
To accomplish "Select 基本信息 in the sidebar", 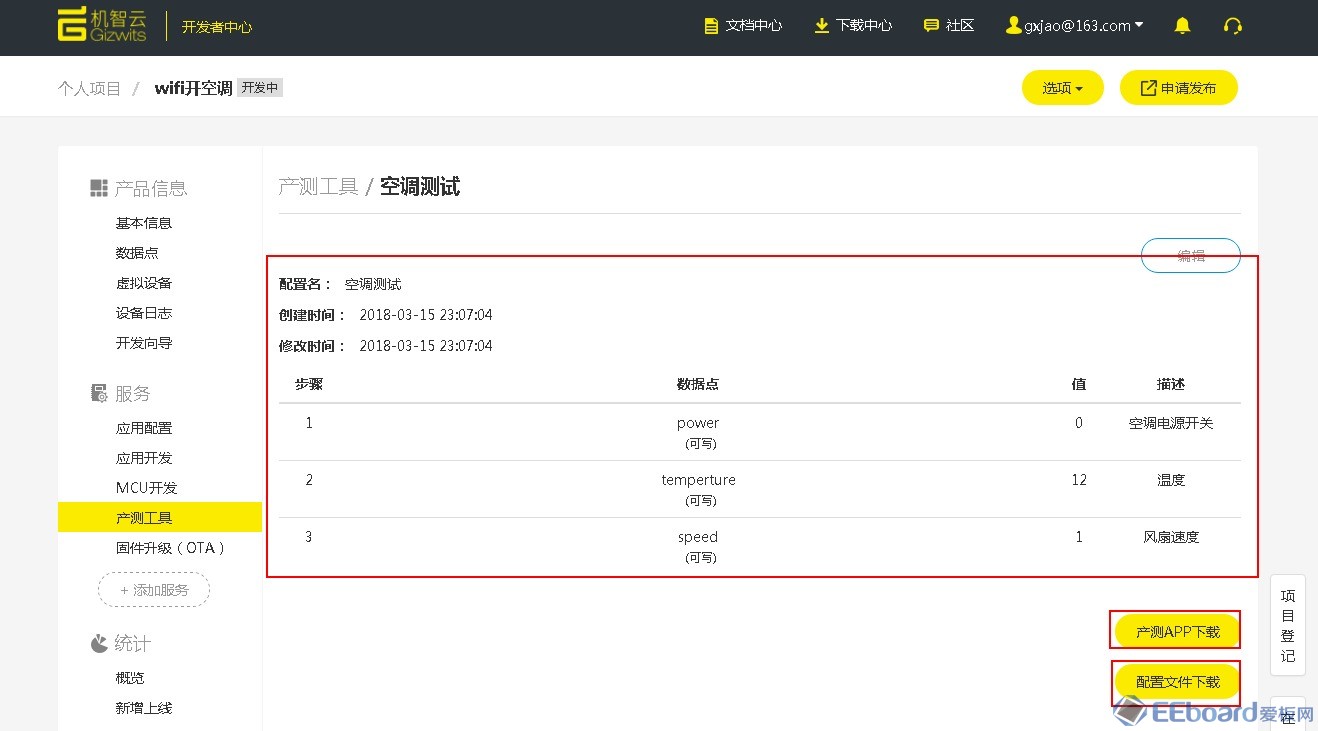I will (x=144, y=223).
